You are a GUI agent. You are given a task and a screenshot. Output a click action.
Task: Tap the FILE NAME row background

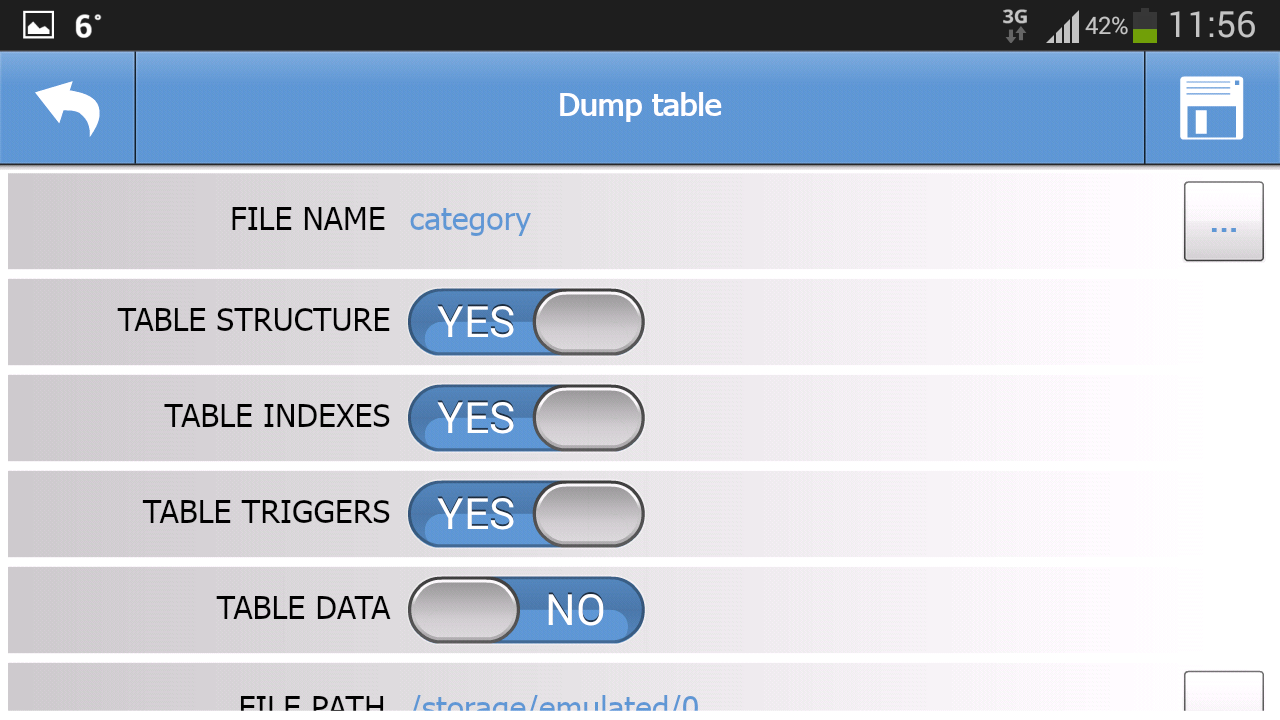700,220
